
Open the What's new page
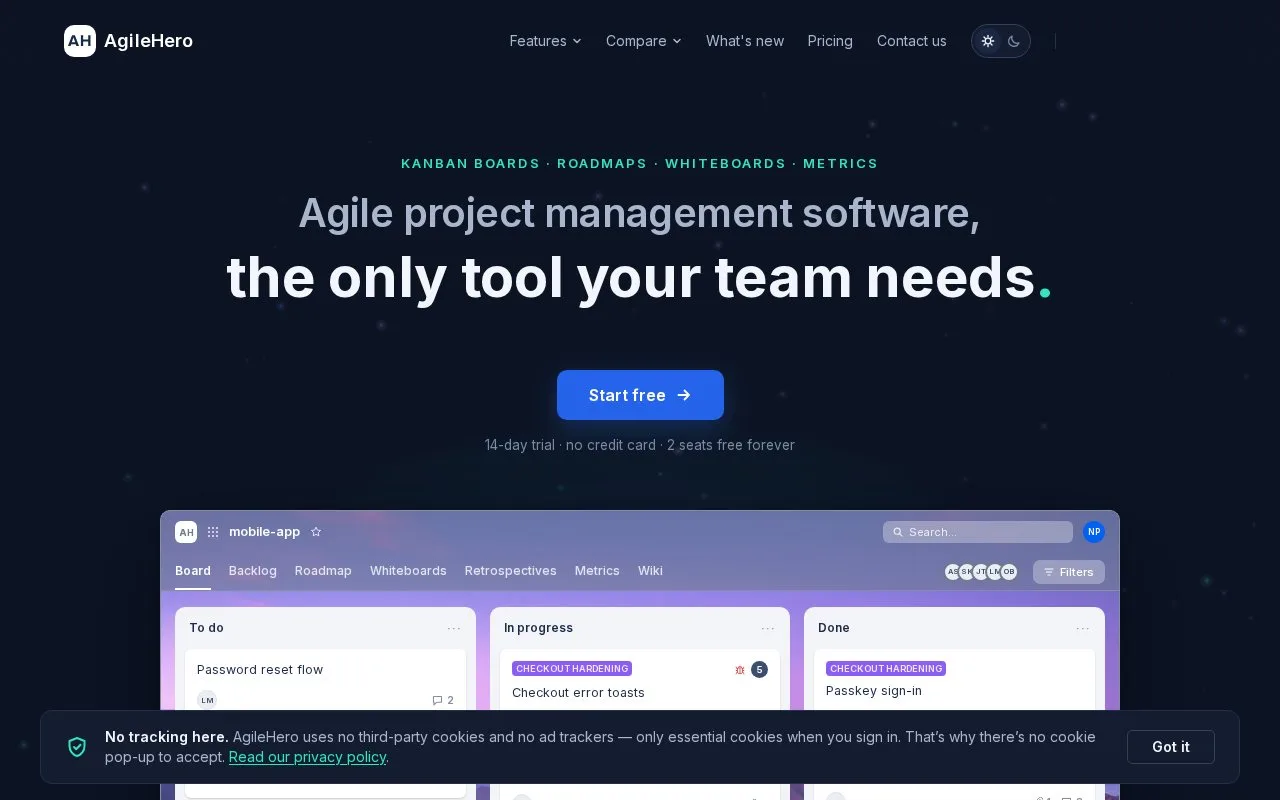click(745, 41)
